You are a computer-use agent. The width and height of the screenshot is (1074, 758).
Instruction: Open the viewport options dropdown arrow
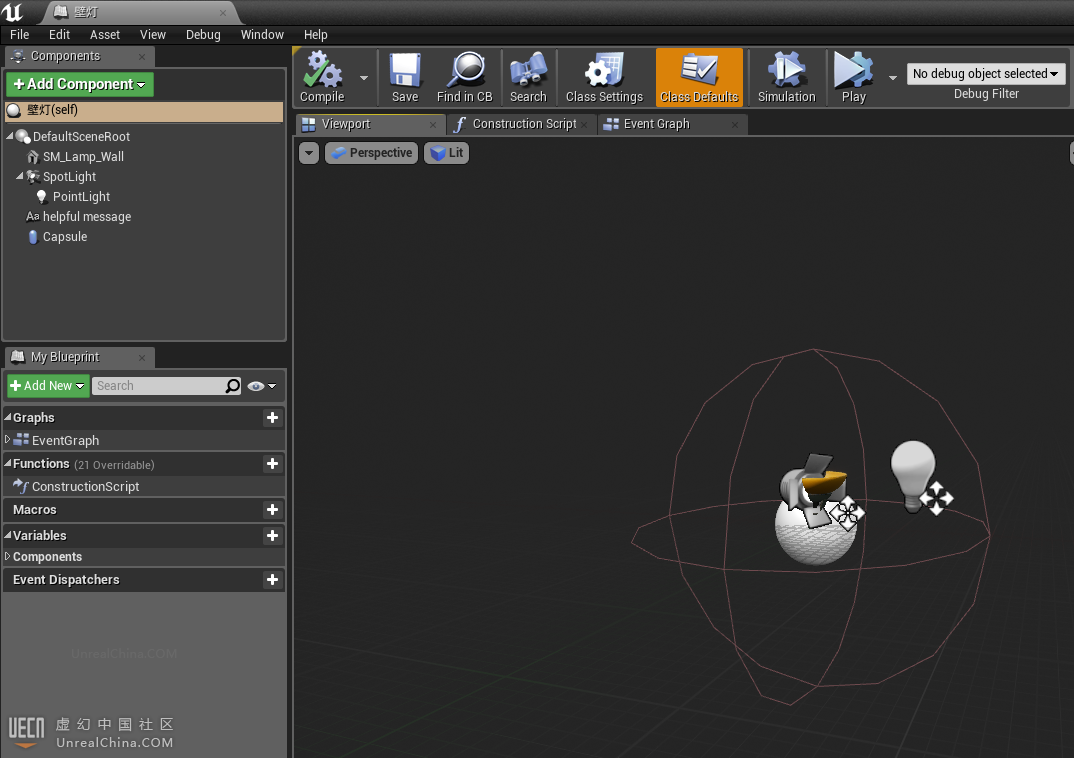coord(309,153)
